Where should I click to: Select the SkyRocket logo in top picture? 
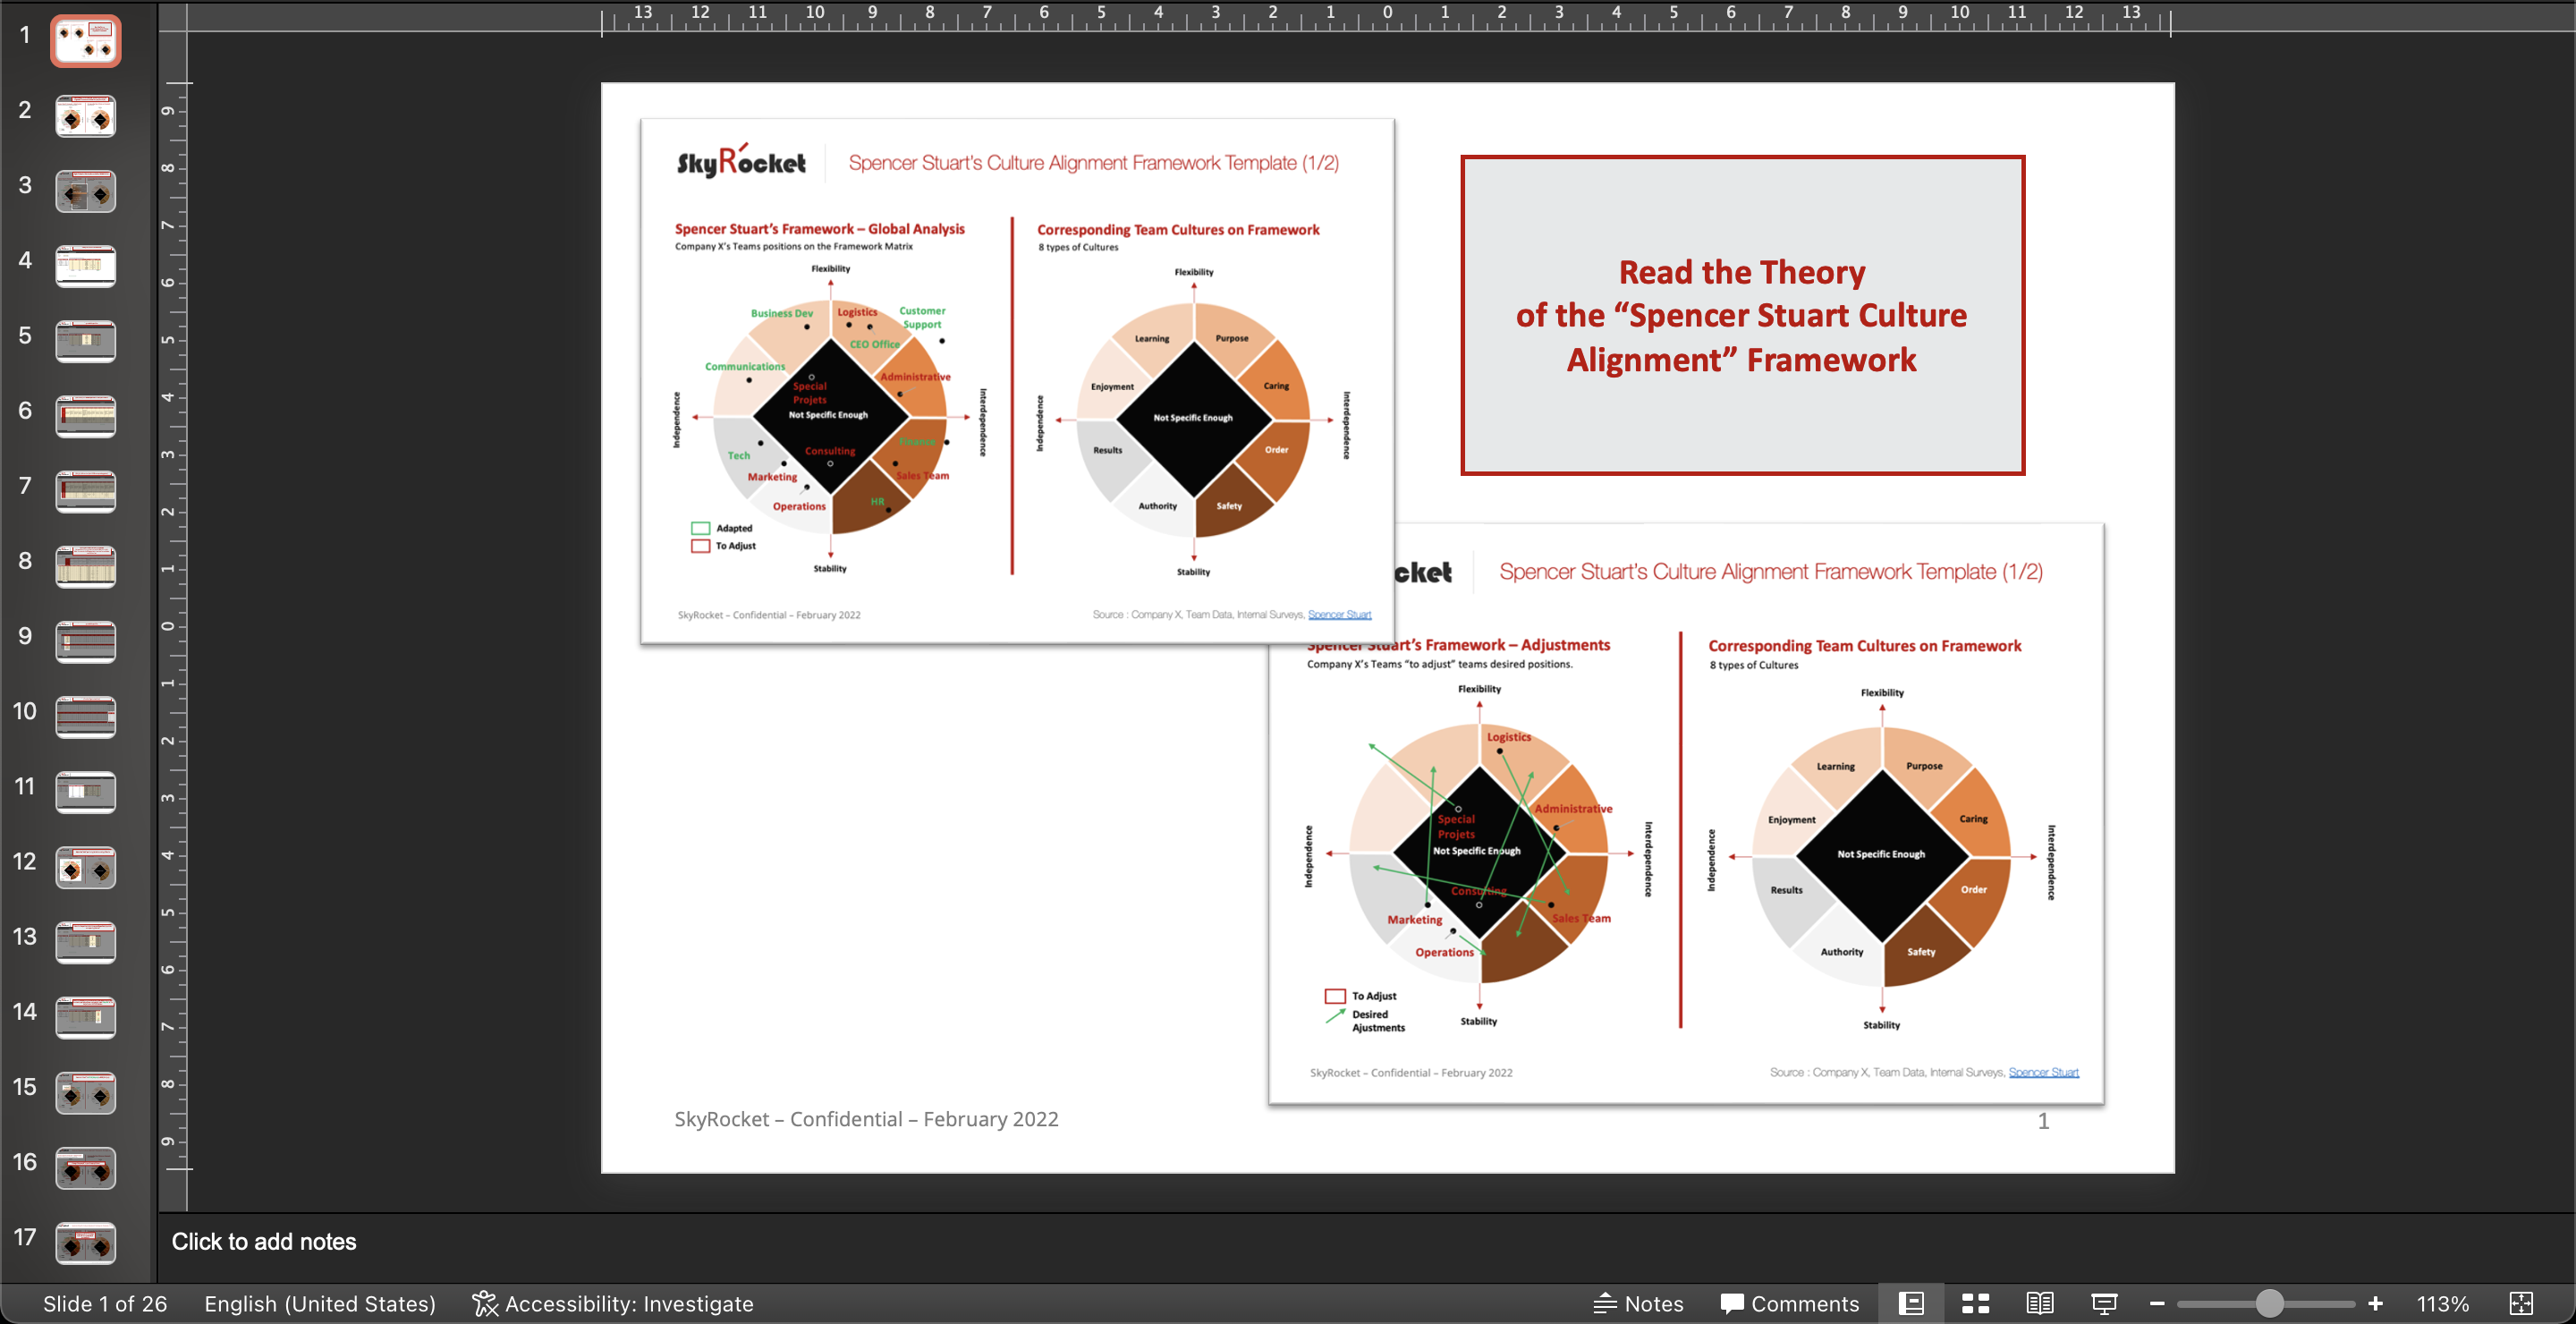coord(741,161)
